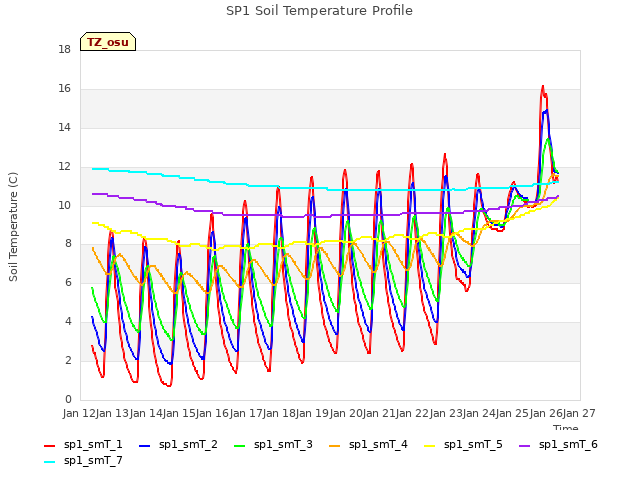Click the Soil Temperature (C) axis label
This screenshot has height=480, width=640.
tap(13, 227)
